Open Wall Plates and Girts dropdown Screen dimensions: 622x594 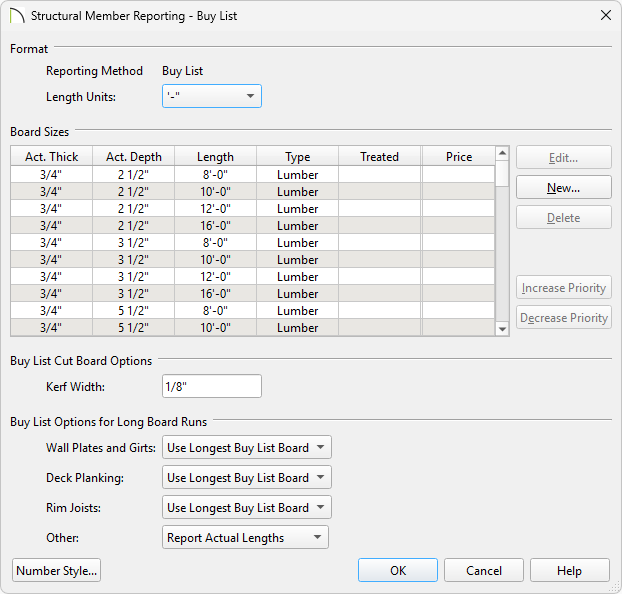point(246,448)
